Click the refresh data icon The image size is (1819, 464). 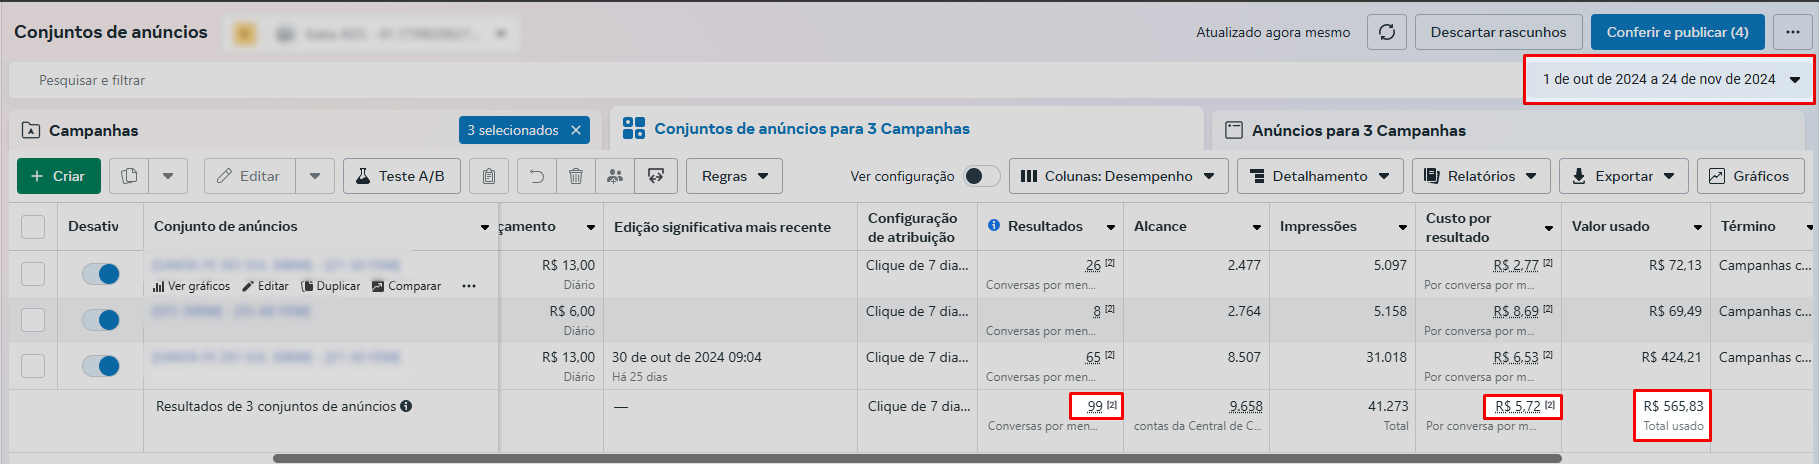tap(1387, 32)
